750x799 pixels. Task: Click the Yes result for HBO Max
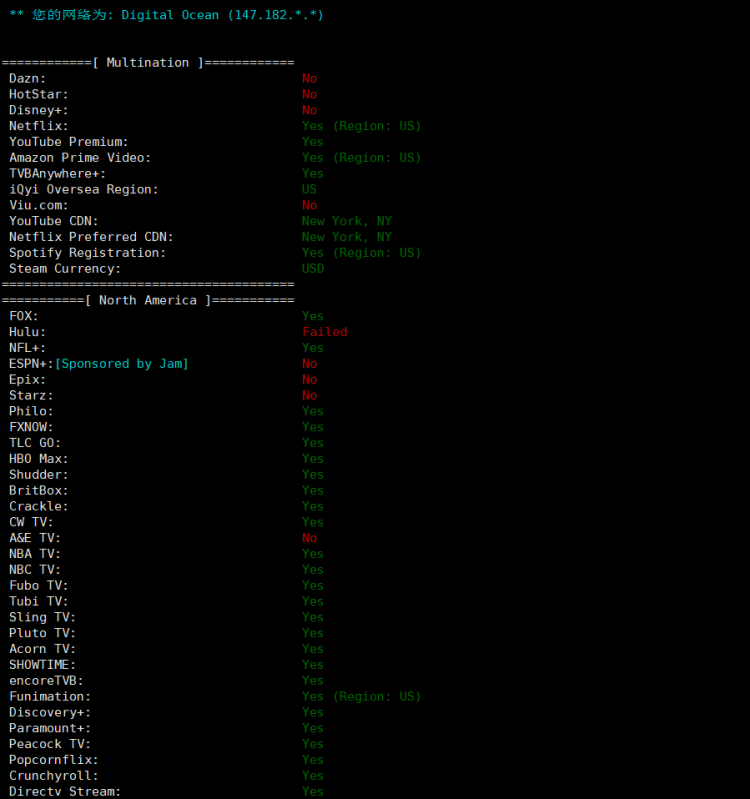click(x=313, y=459)
